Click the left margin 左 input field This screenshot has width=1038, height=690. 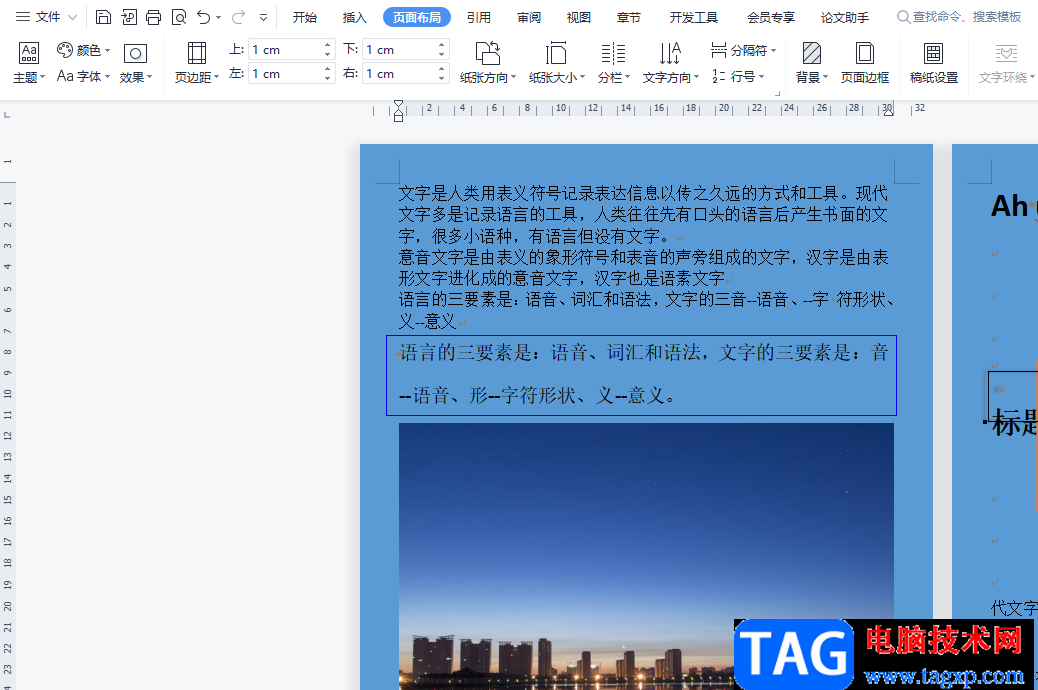286,74
